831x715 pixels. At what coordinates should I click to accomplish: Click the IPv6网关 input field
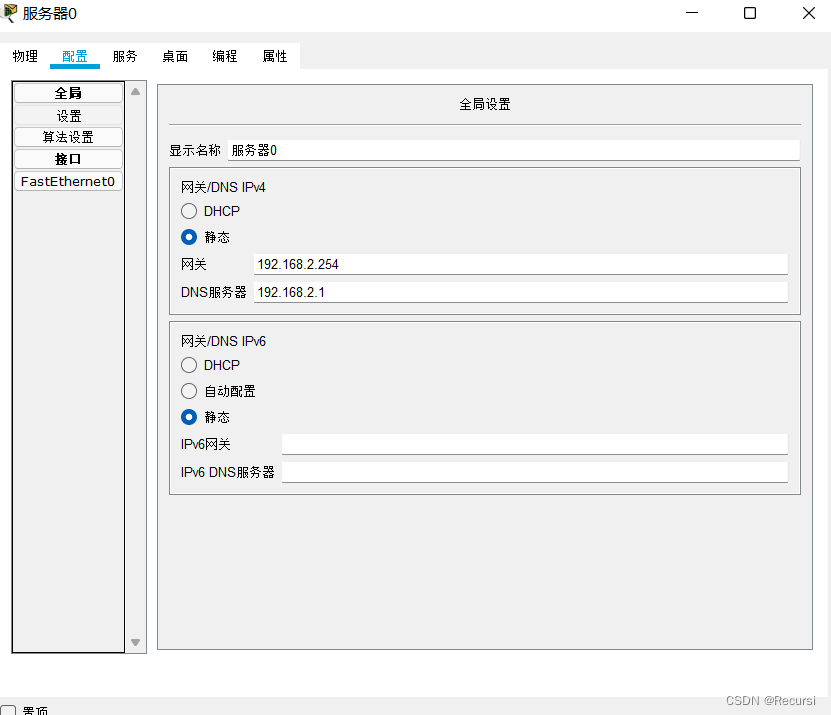point(534,444)
